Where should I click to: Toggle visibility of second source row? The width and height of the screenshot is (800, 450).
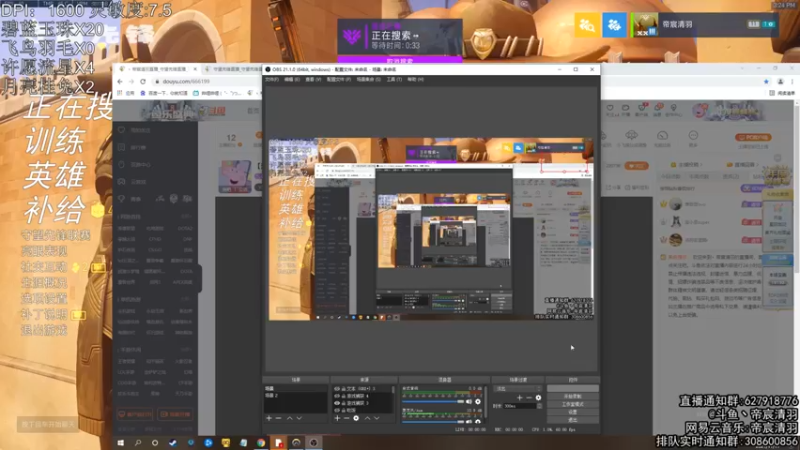coord(337,396)
